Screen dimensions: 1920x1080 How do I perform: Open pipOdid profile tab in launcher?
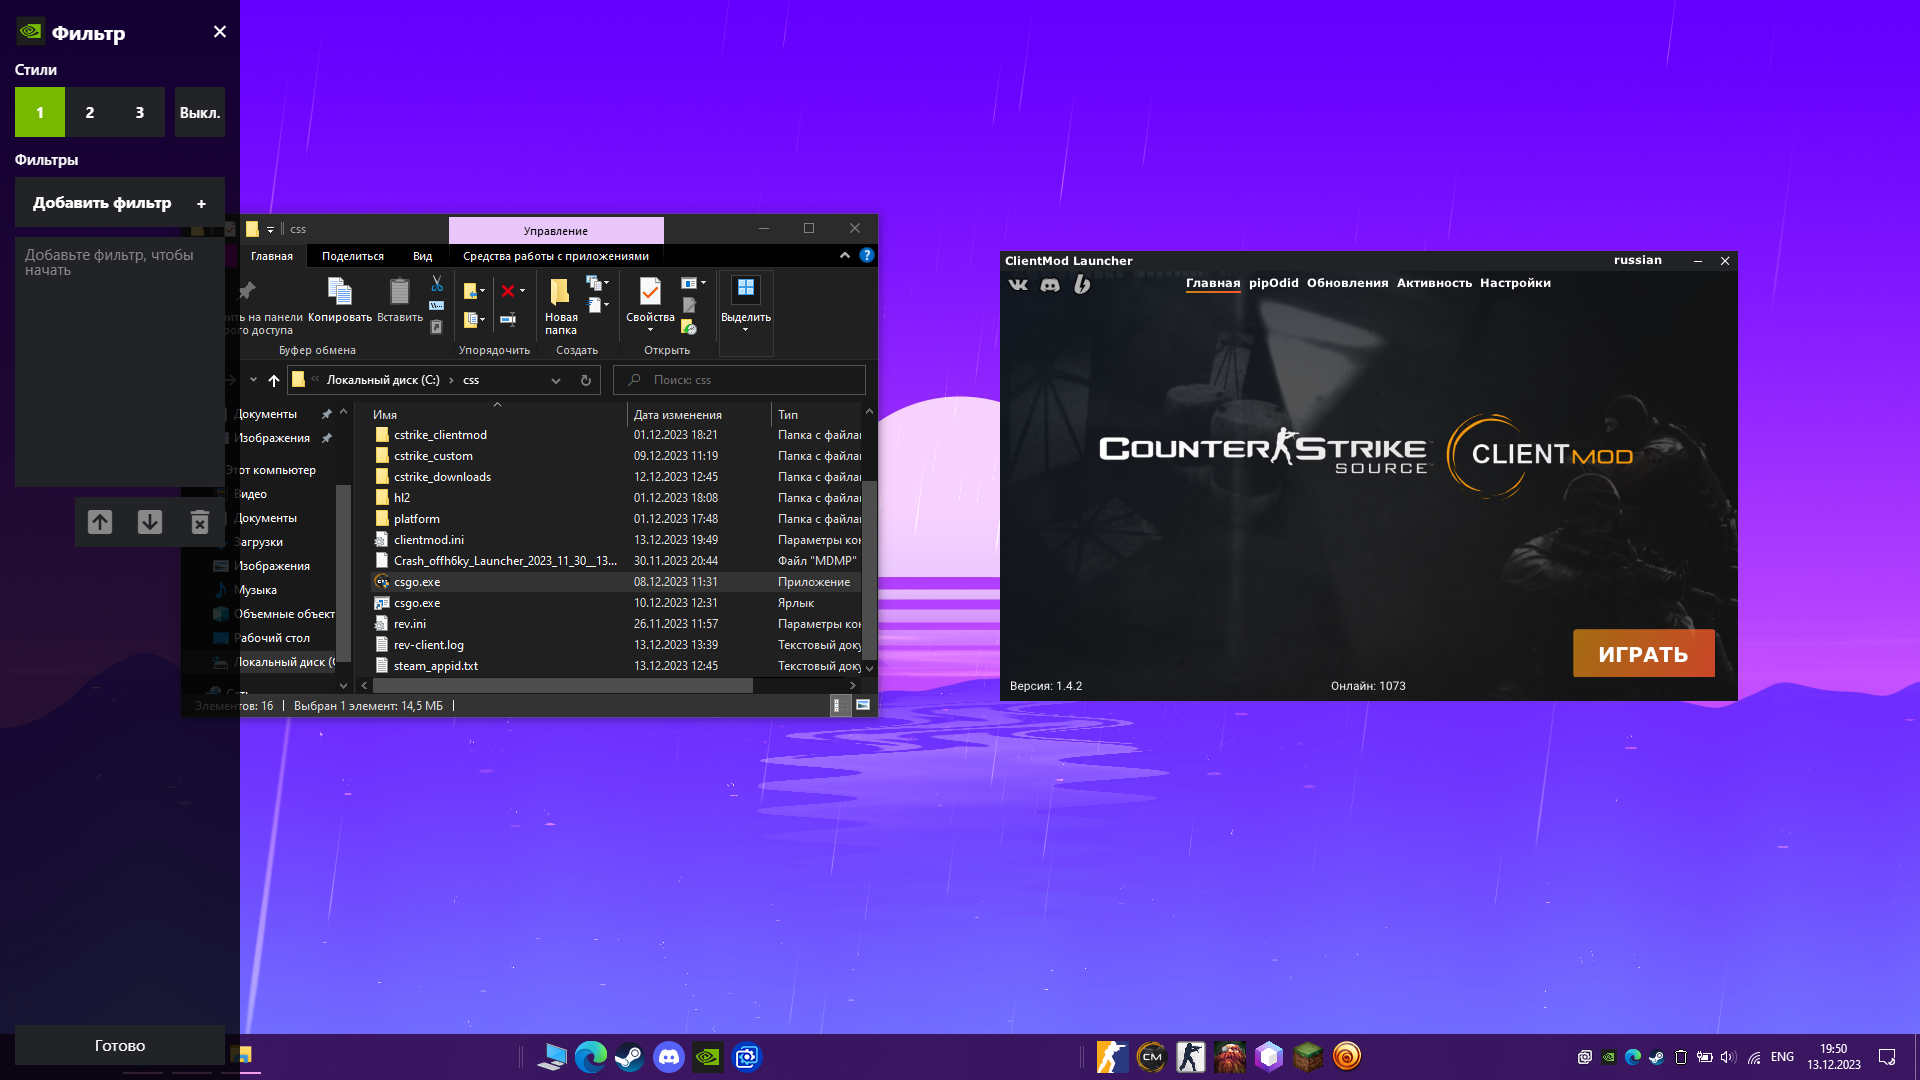(1273, 283)
